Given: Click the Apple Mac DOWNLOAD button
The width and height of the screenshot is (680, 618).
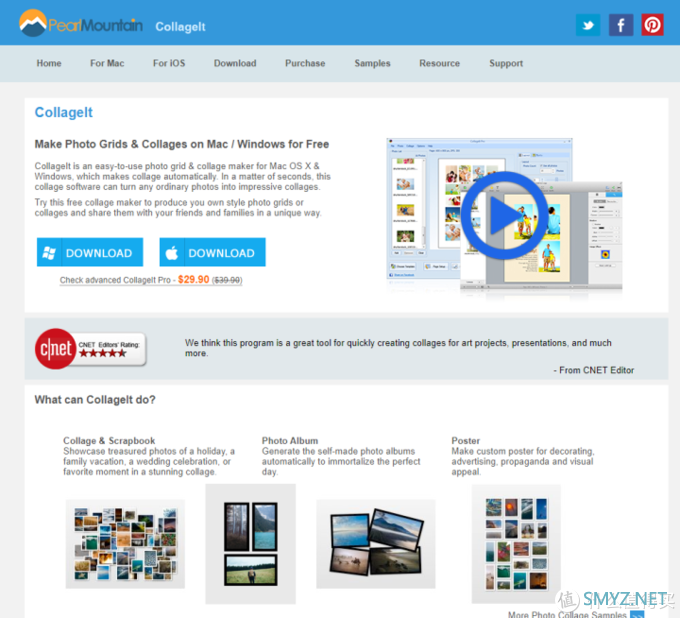Looking at the screenshot, I should [212, 252].
